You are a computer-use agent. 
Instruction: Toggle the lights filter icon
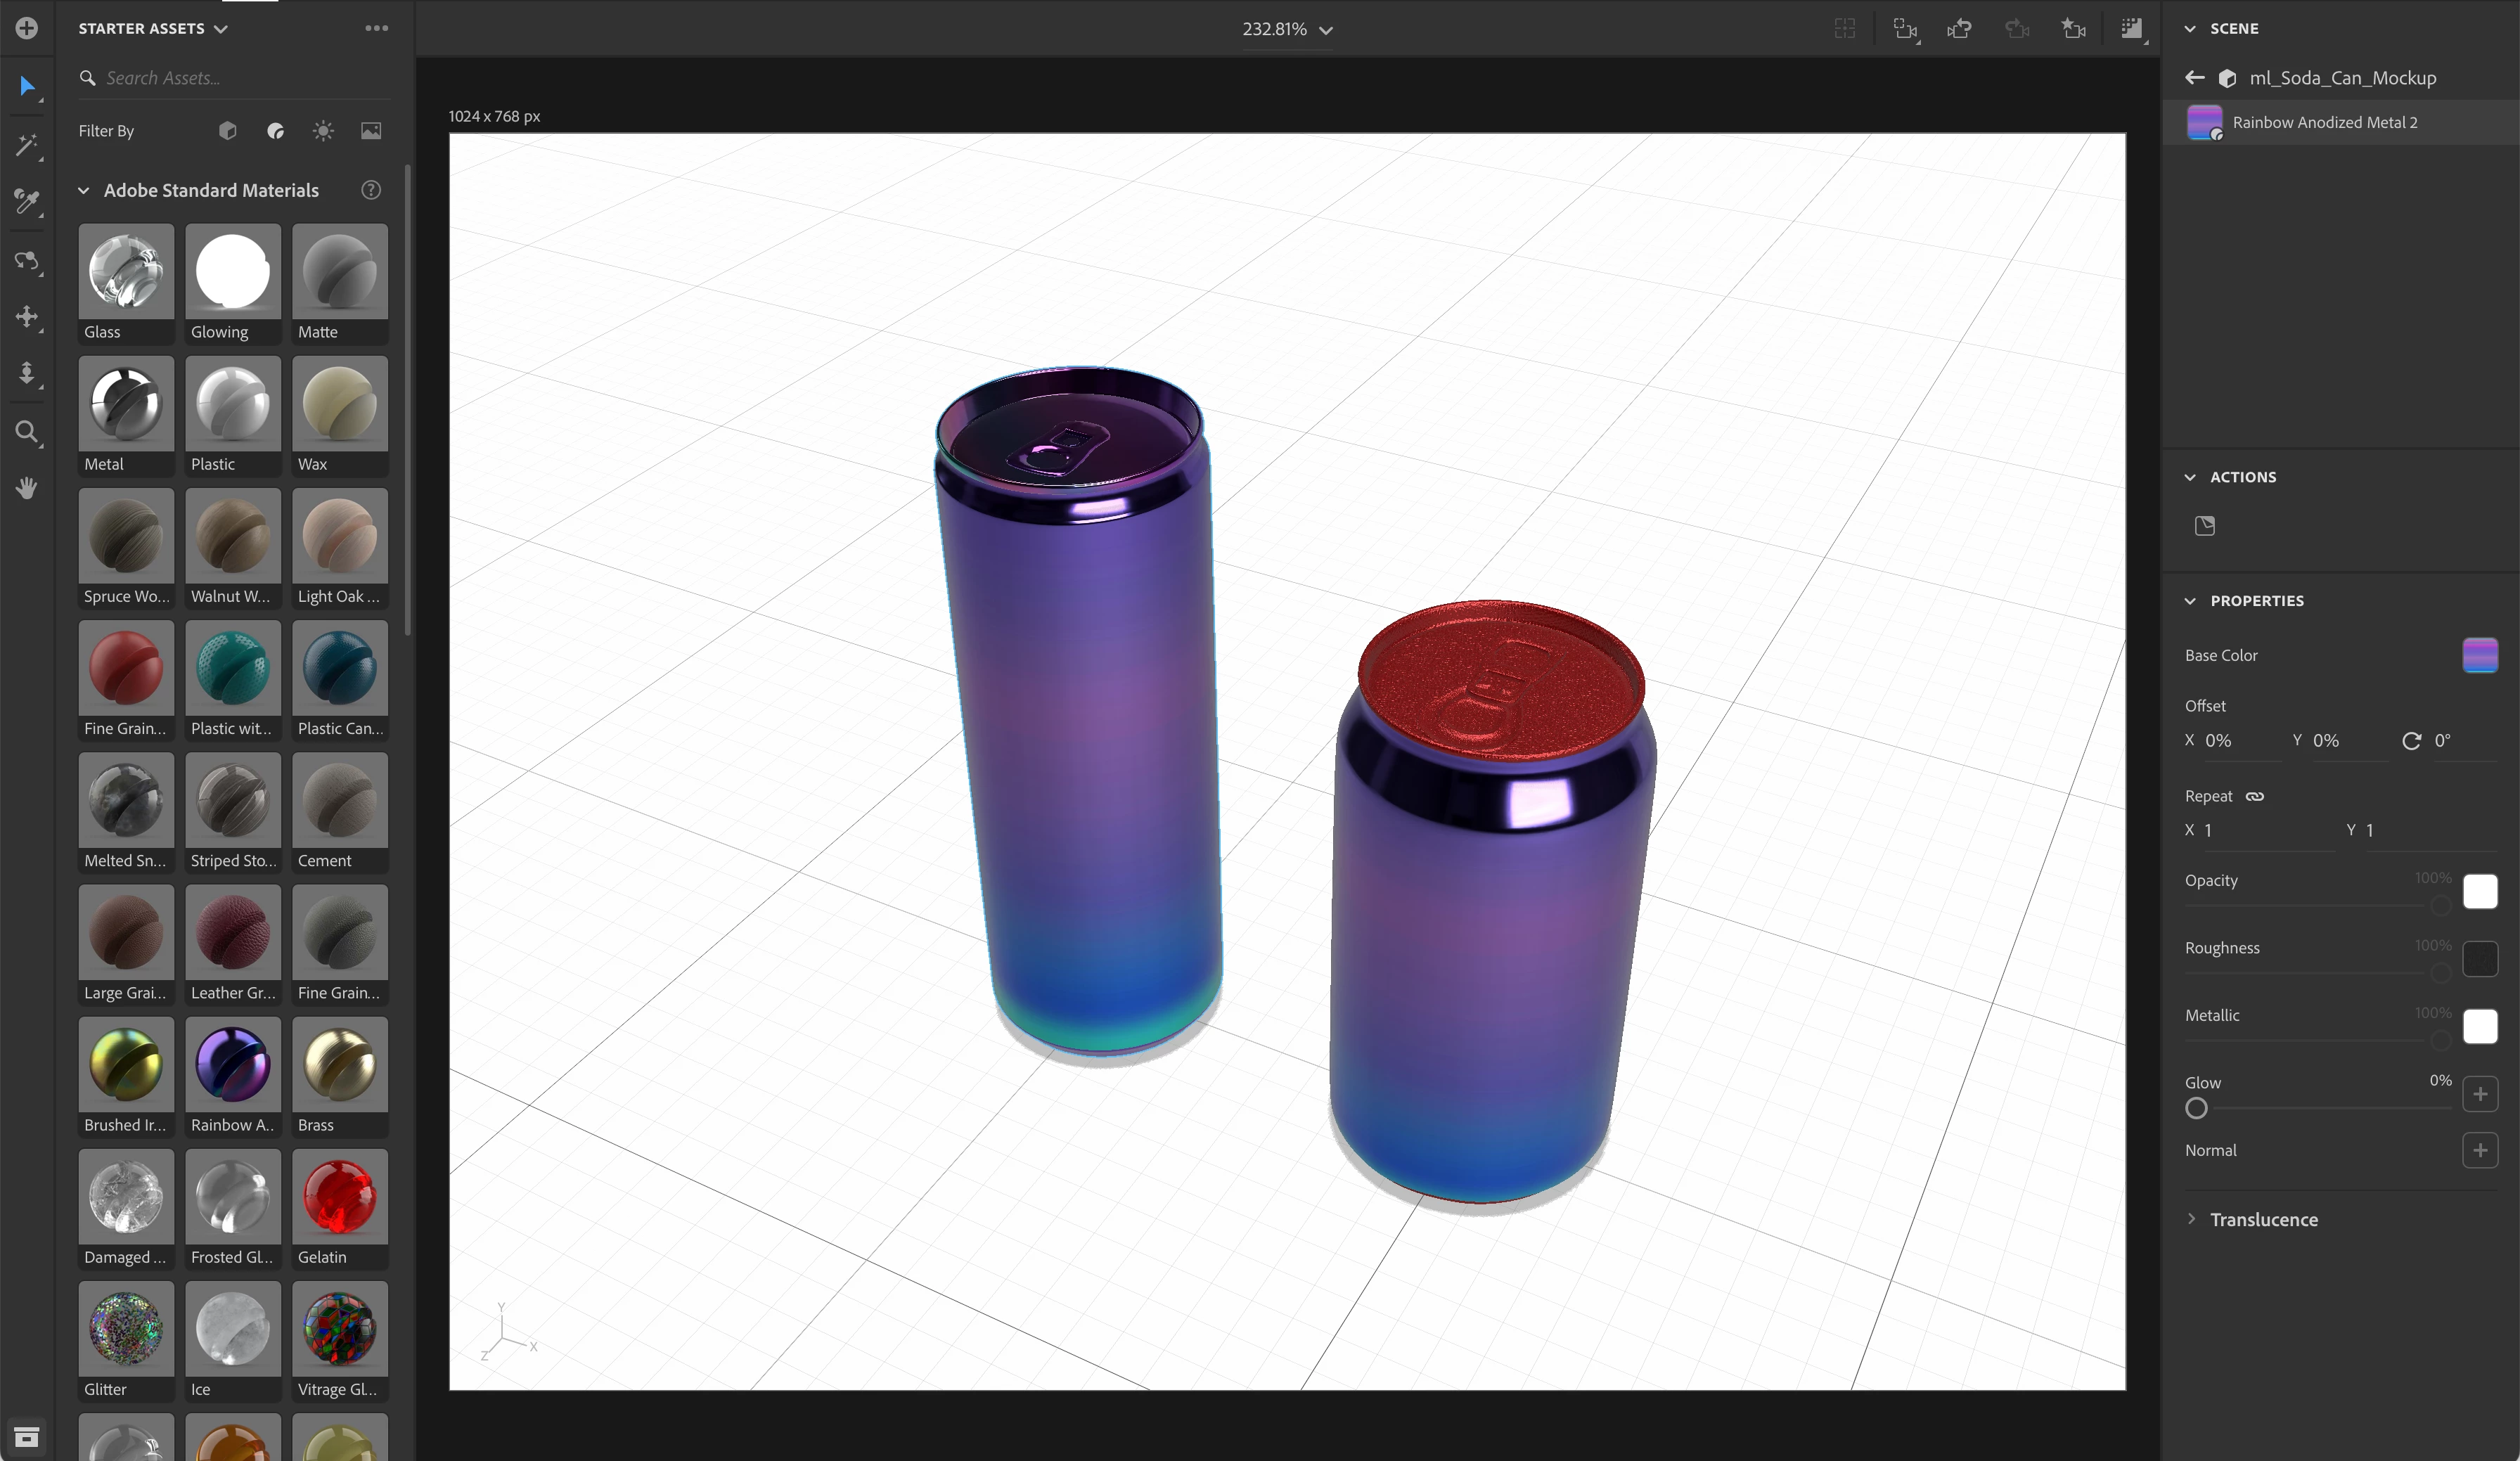pyautogui.click(x=323, y=131)
